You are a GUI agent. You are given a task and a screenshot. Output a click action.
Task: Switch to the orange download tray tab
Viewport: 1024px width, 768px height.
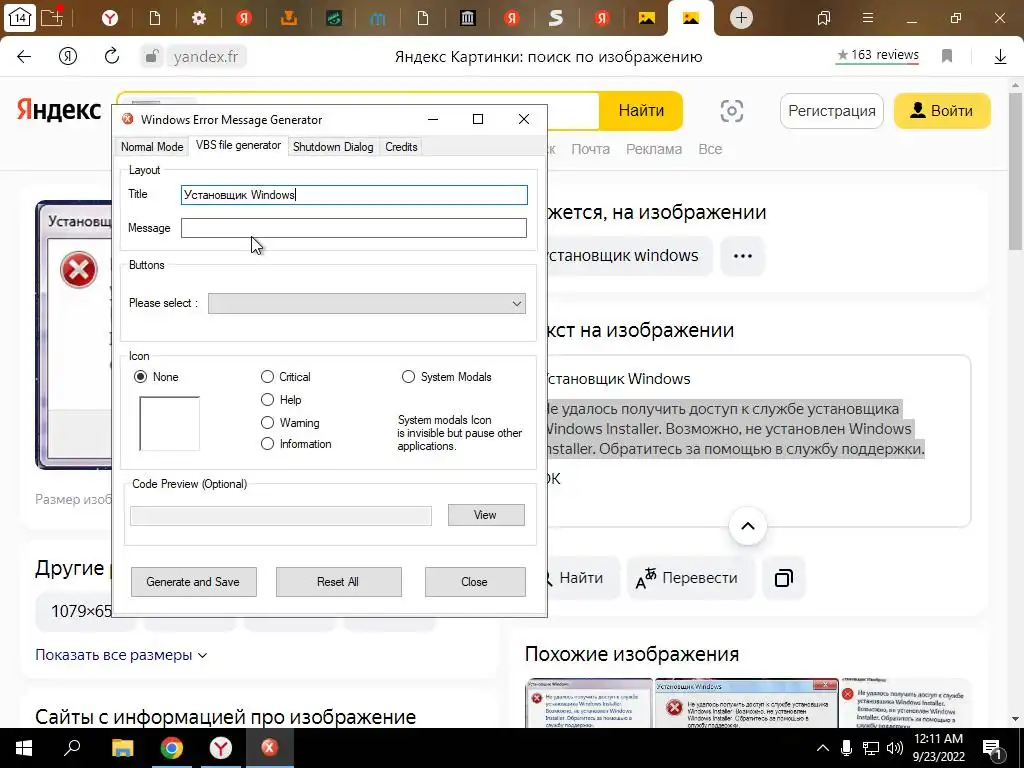pos(288,18)
